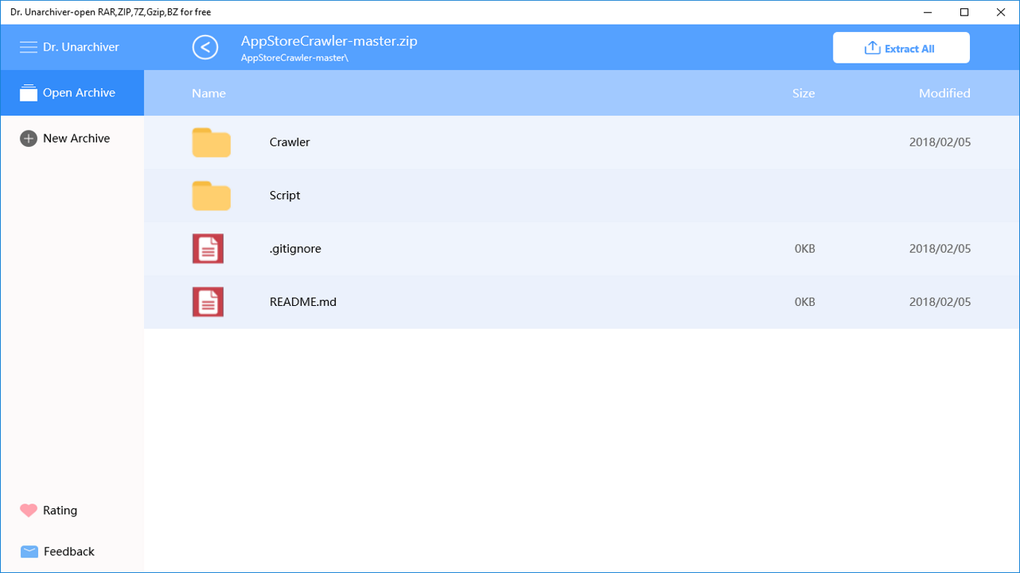Image resolution: width=1020 pixels, height=573 pixels.
Task: Open the Script folder icon
Action: pyautogui.click(x=211, y=196)
